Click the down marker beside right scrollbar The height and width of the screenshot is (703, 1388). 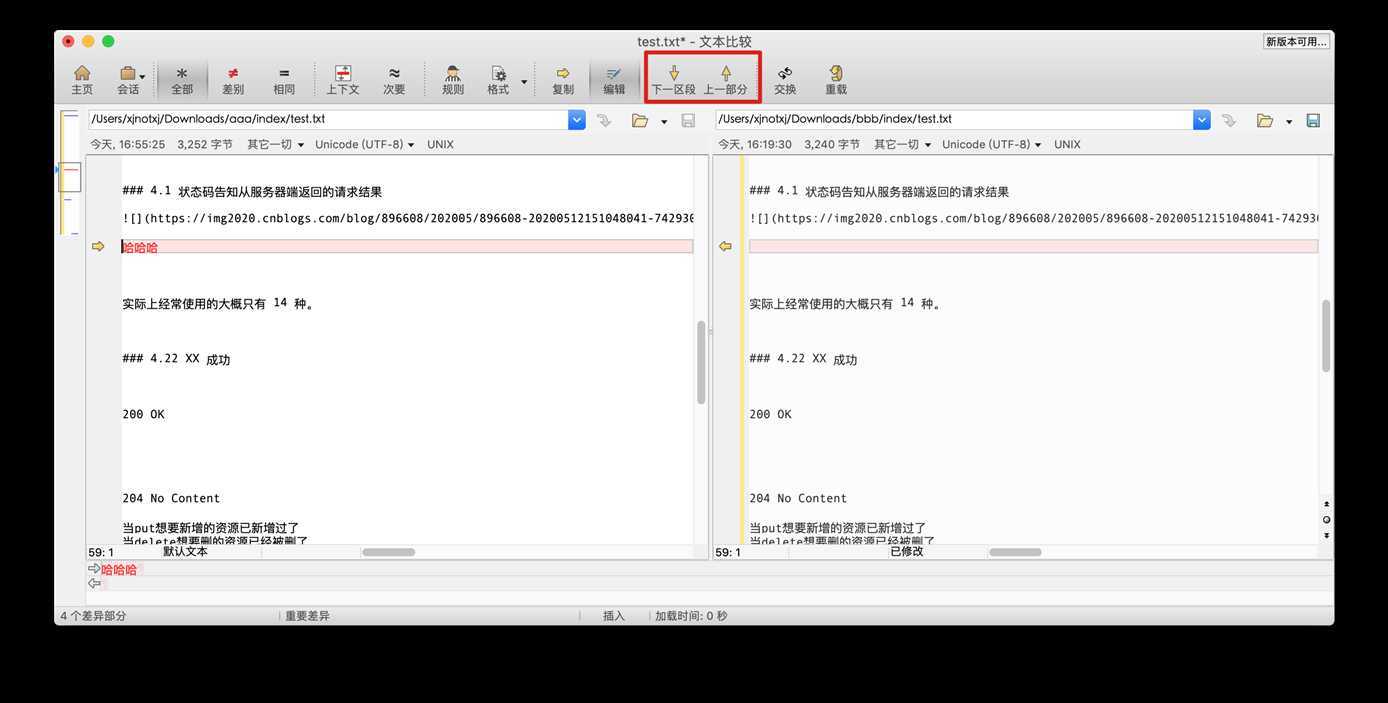(1326, 536)
